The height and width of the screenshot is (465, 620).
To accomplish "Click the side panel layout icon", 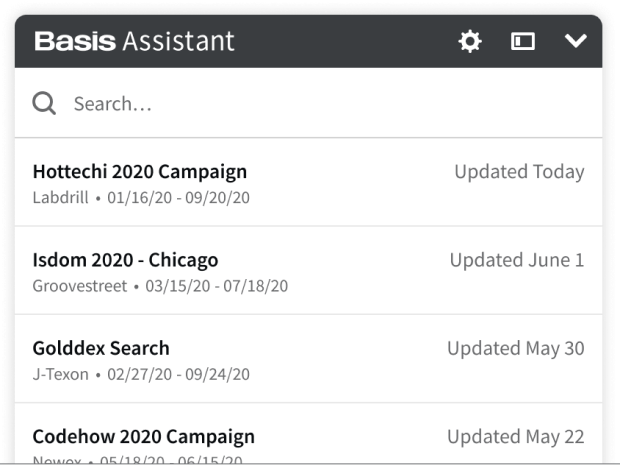I will 523,41.
